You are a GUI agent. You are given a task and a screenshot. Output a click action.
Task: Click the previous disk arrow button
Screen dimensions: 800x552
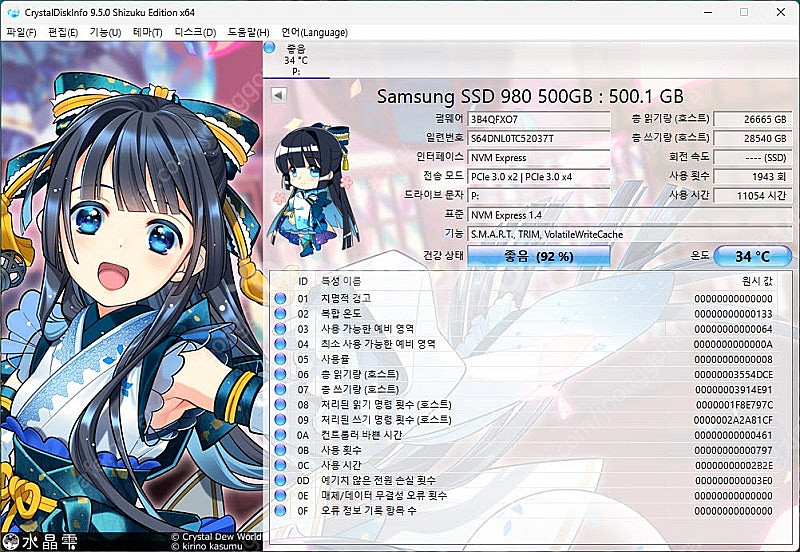[x=279, y=95]
